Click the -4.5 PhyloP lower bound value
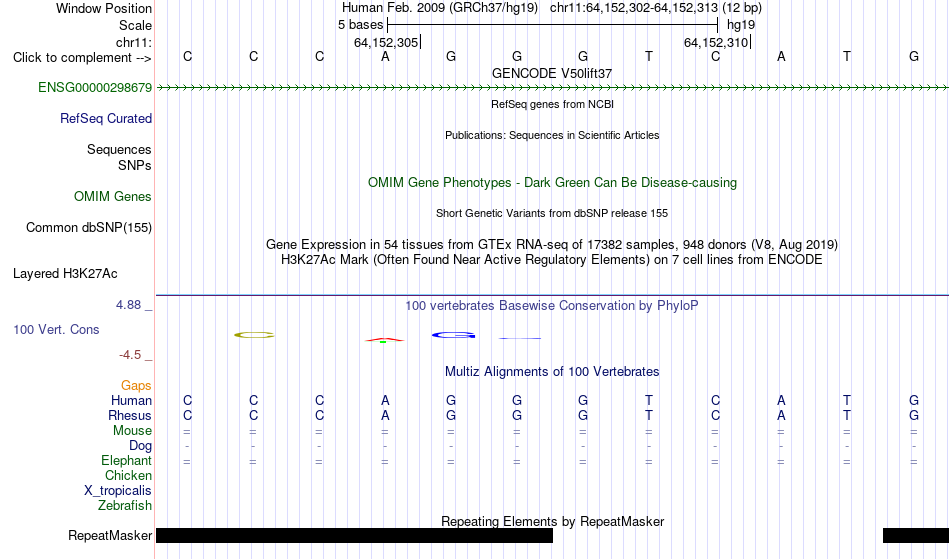Screen dimensions: 950x559 (x=130, y=355)
